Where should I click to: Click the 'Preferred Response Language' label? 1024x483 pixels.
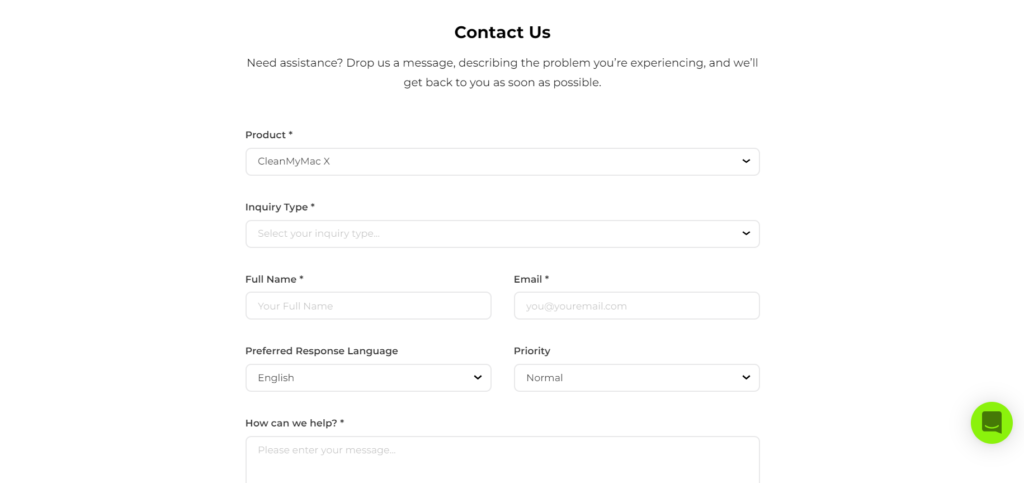click(321, 351)
